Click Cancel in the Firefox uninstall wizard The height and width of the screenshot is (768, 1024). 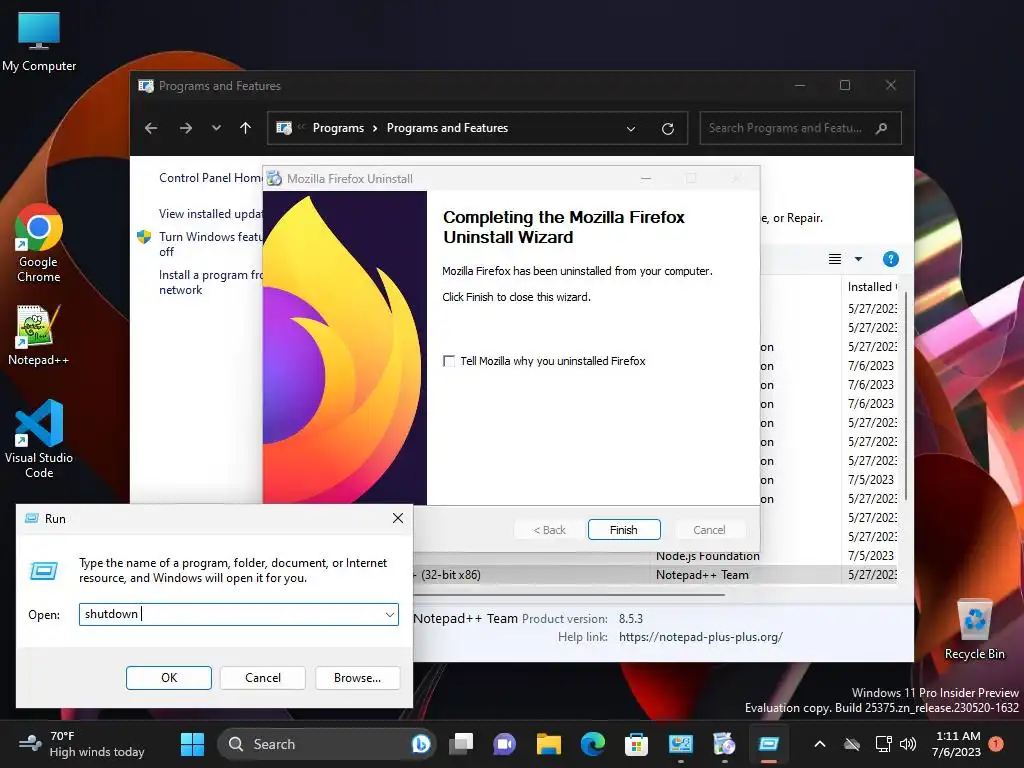tap(709, 530)
